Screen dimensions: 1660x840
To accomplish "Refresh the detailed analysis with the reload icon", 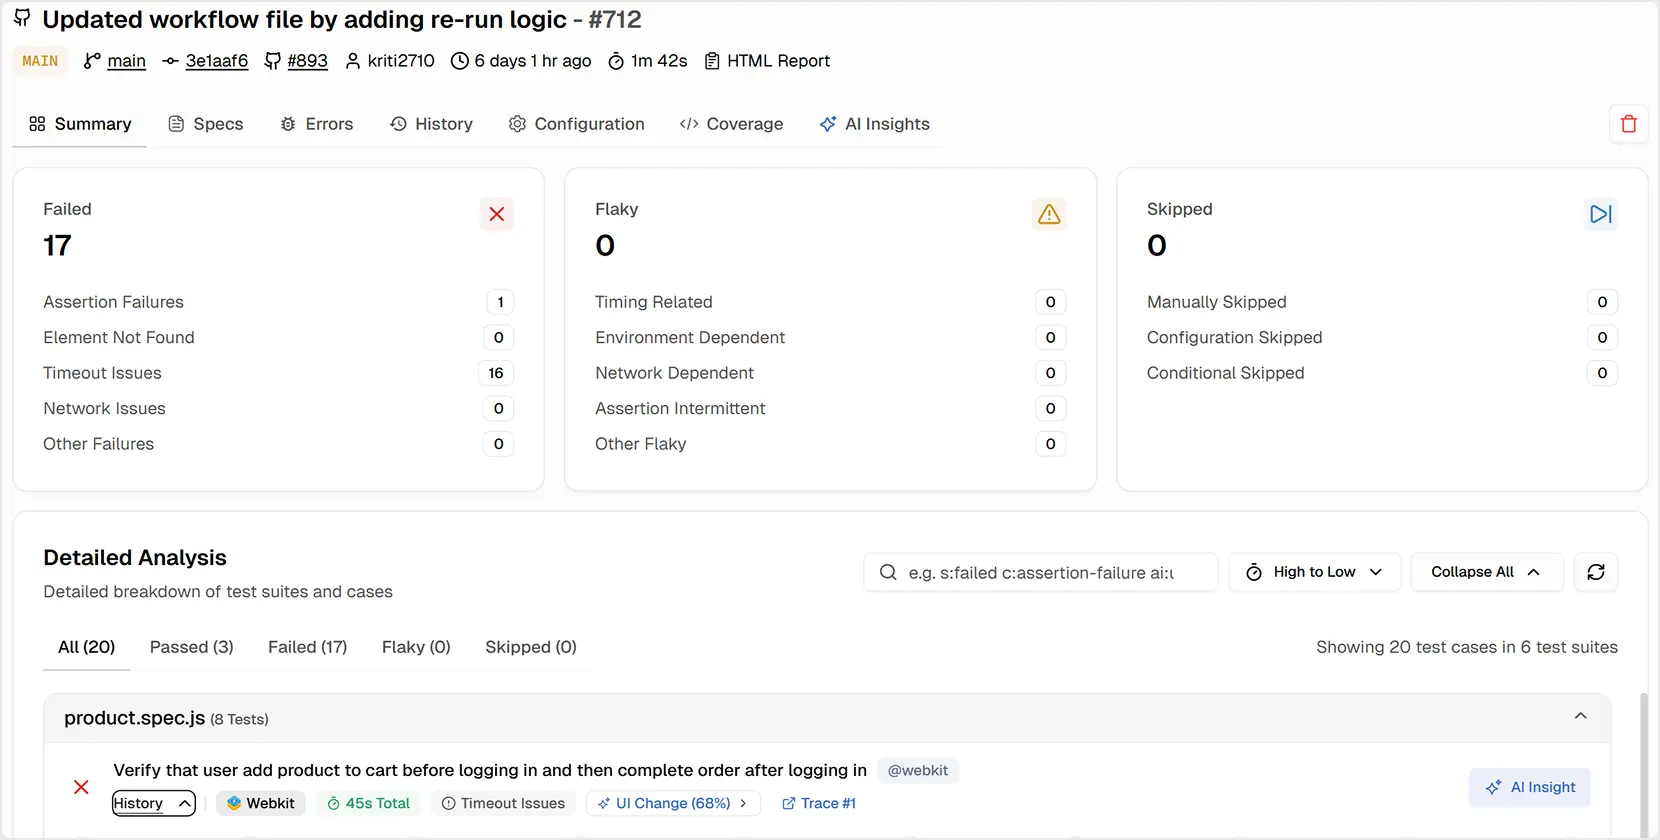I will click(1596, 572).
